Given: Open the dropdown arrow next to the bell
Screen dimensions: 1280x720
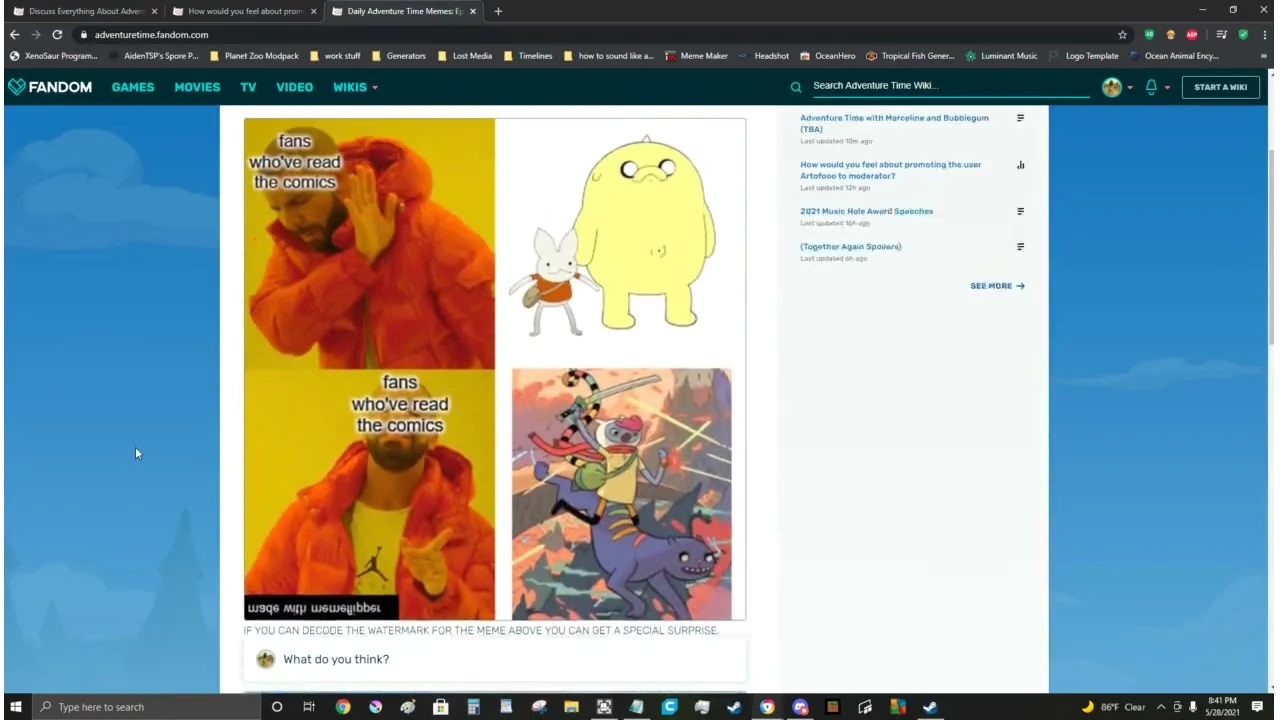Looking at the screenshot, I should pos(1166,87).
